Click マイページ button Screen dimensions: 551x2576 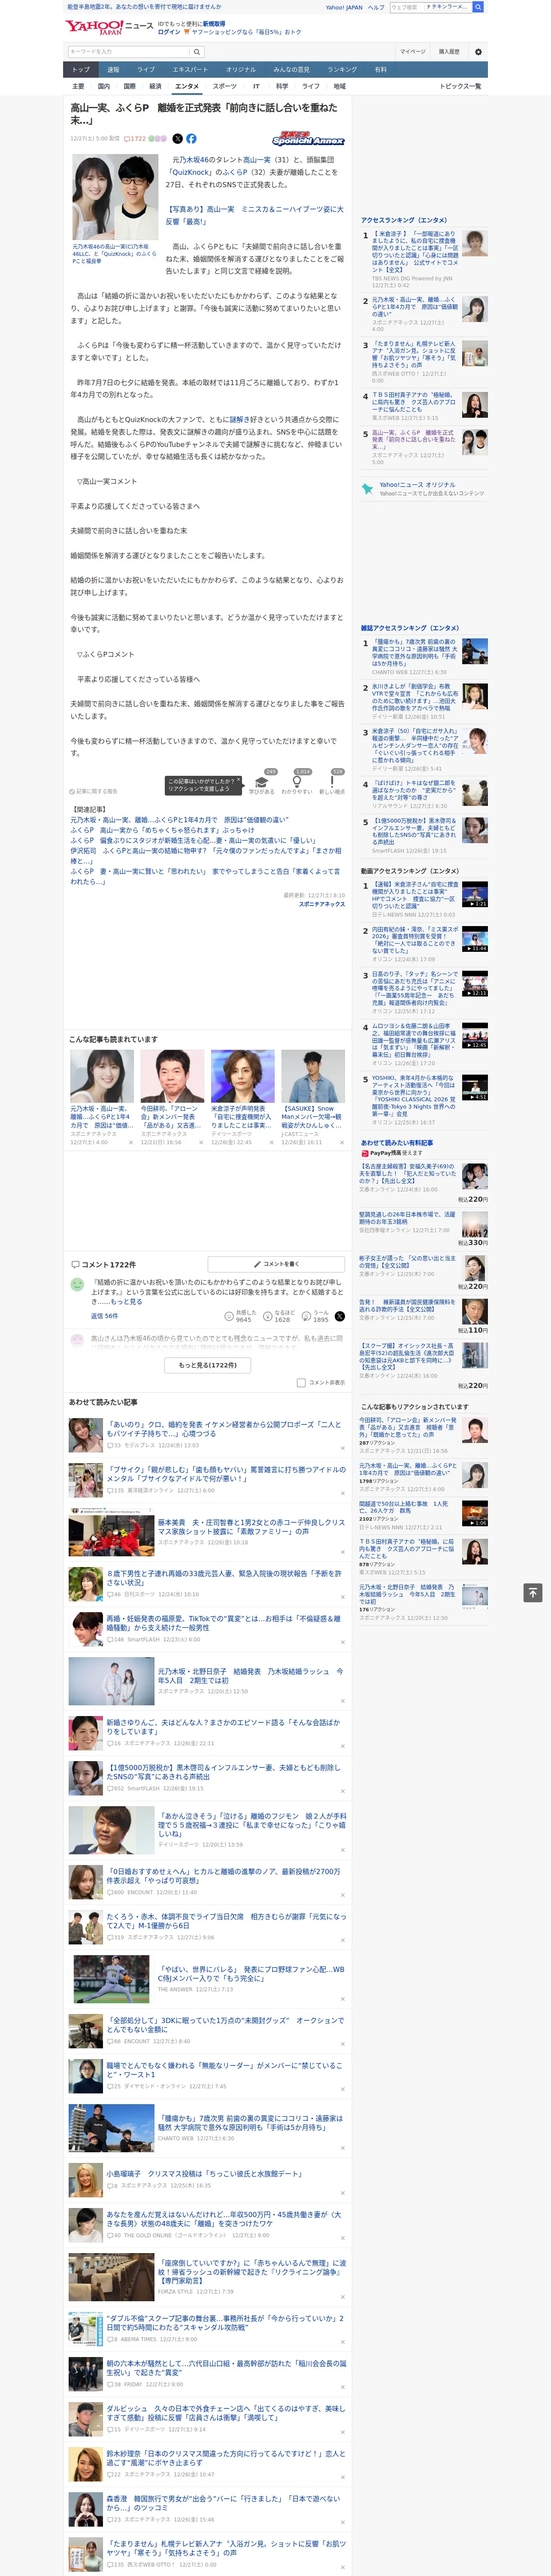tap(412, 51)
